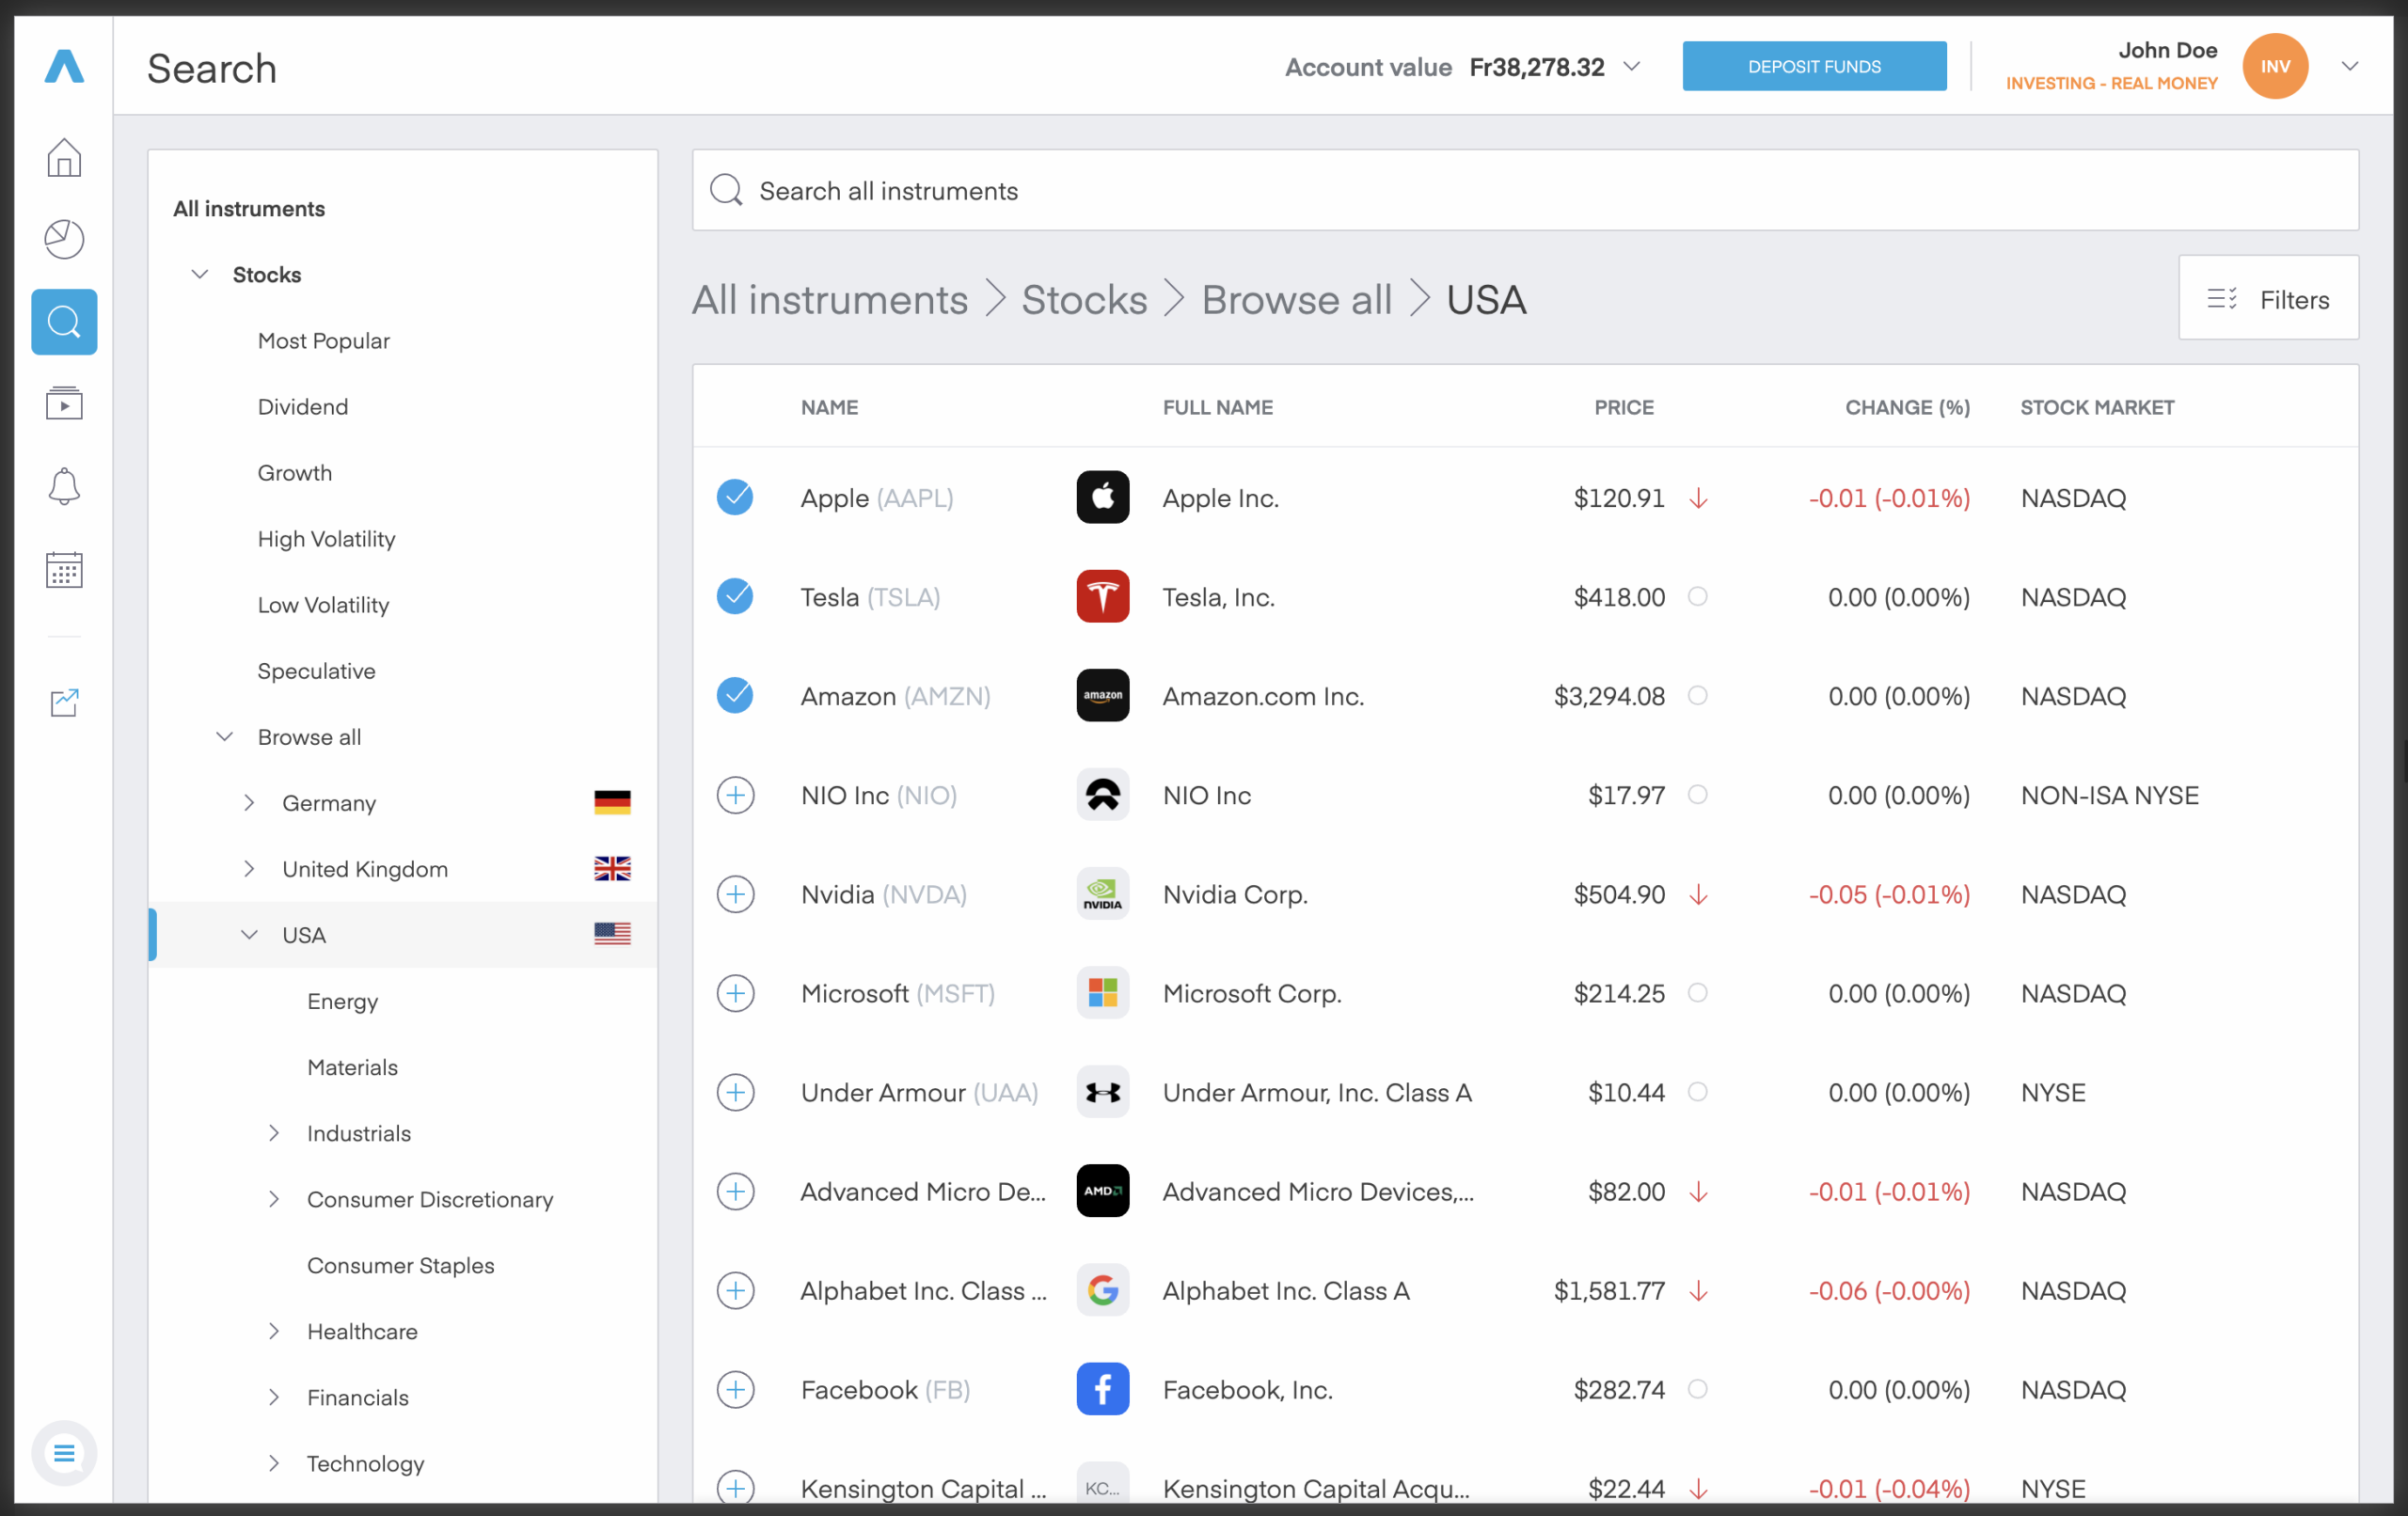Viewport: 2408px width, 1516px height.
Task: Navigate to Stocks in the breadcrumb
Action: click(x=1083, y=299)
